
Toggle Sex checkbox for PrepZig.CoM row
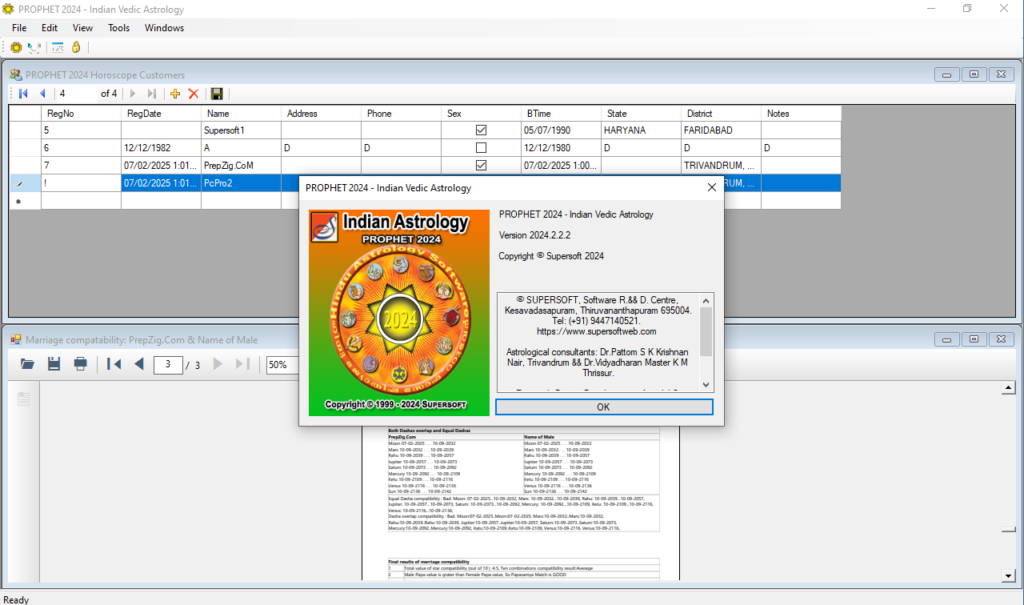[481, 165]
